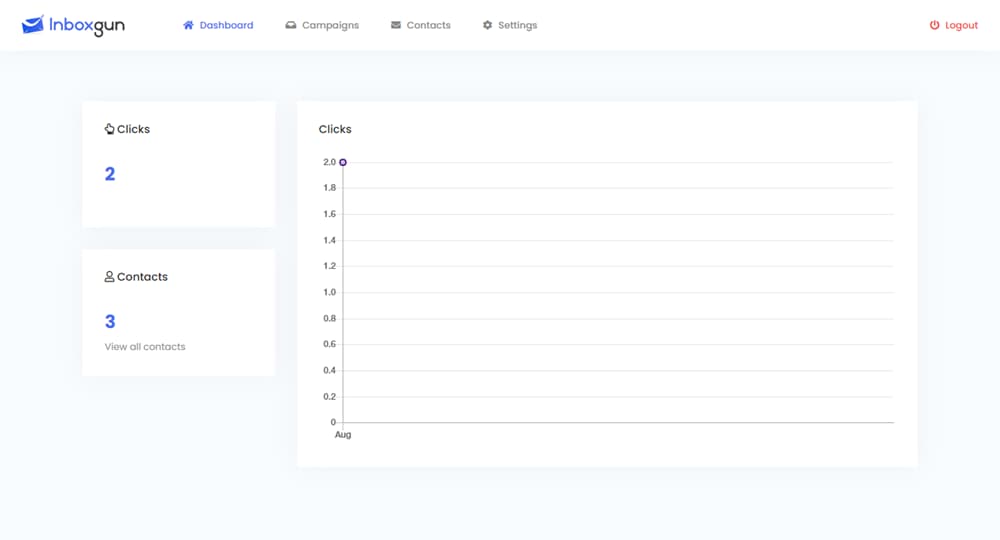Click the 1.8 y-axis label
The height and width of the screenshot is (540, 1000).
coord(329,187)
